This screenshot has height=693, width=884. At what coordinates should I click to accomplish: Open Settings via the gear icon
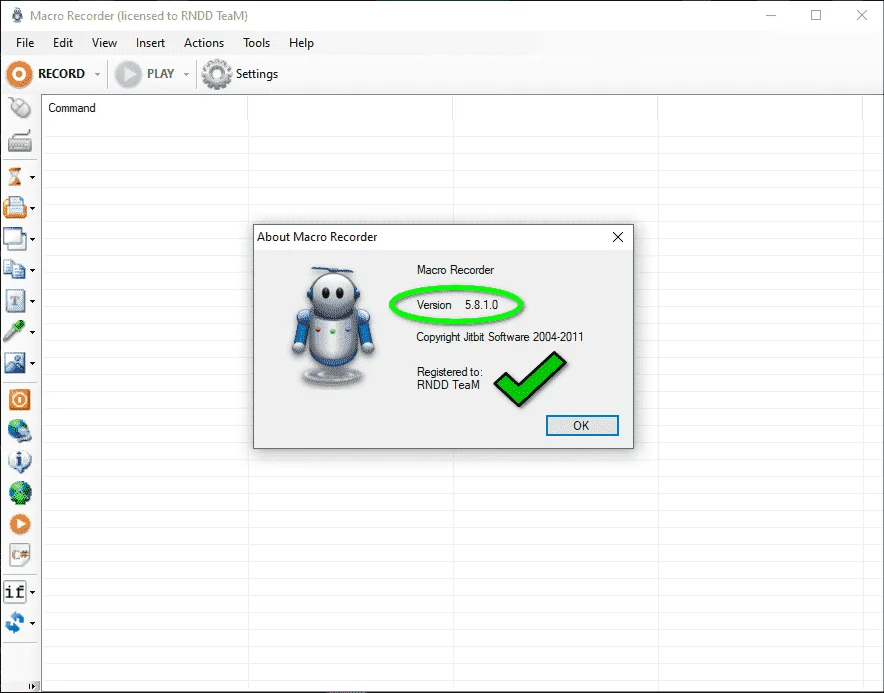click(216, 74)
